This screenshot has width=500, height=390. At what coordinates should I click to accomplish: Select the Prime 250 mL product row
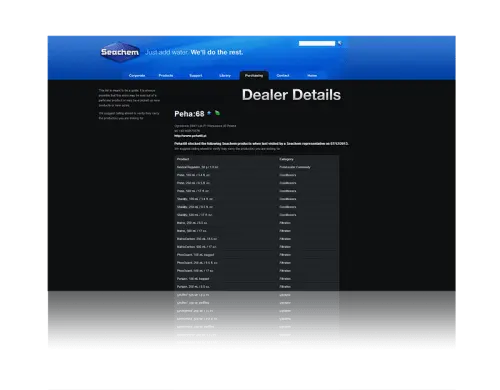257,183
